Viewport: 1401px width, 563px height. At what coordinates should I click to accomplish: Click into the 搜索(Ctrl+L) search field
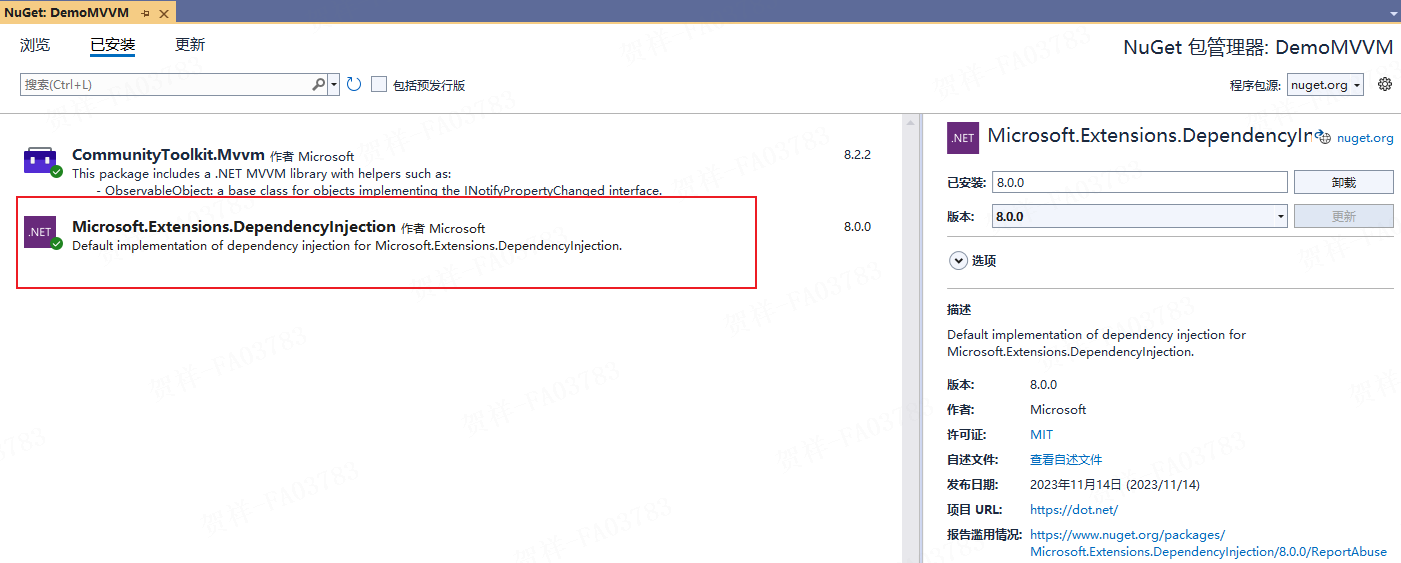tap(166, 85)
